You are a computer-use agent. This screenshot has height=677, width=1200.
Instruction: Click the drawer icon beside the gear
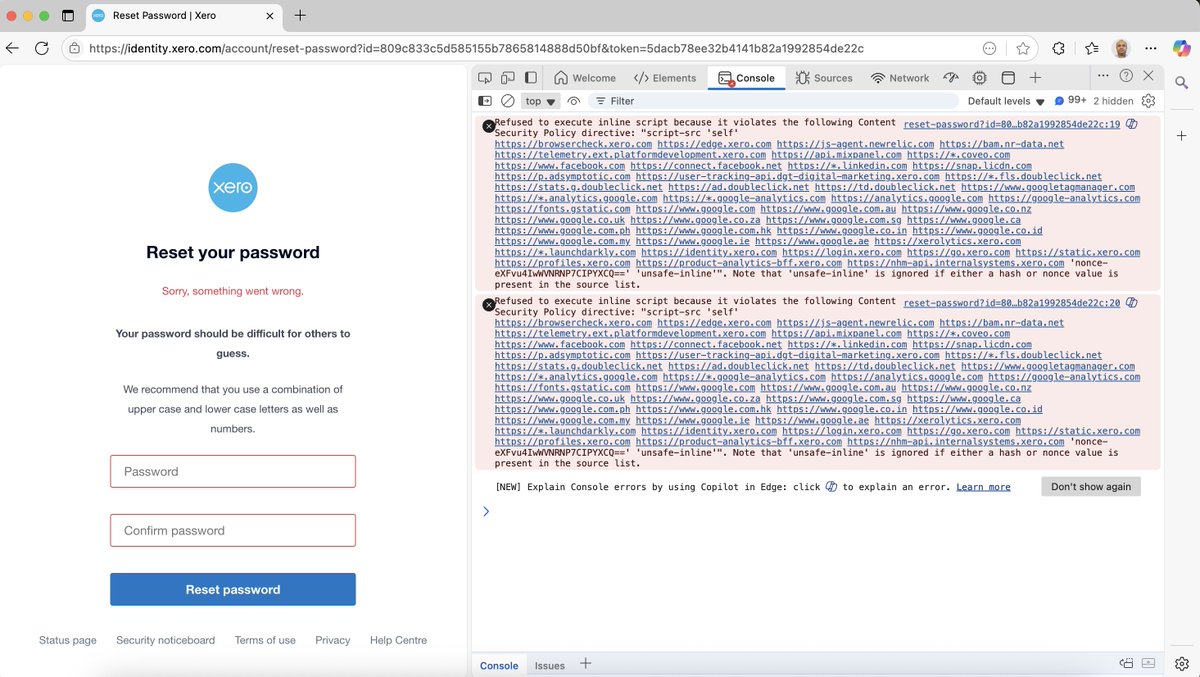click(x=1149, y=663)
